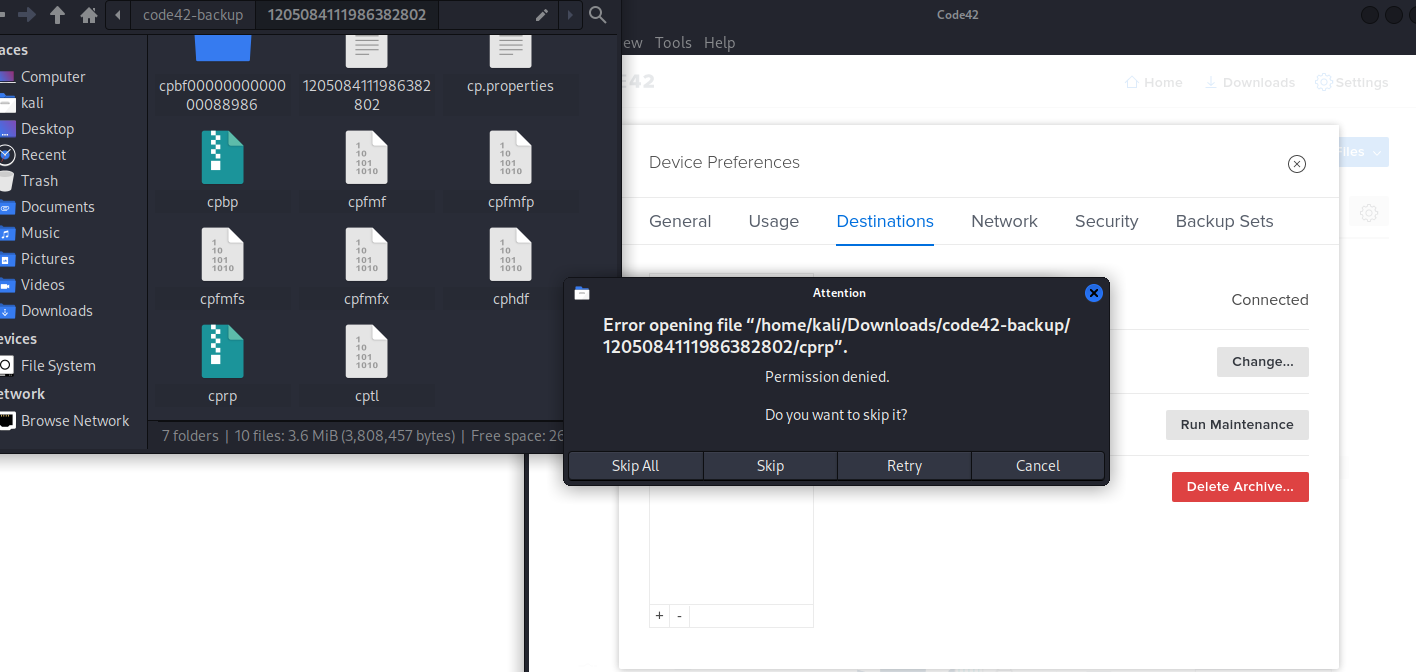
Task: Click Retry in the Attention dialog
Action: pyautogui.click(x=904, y=466)
